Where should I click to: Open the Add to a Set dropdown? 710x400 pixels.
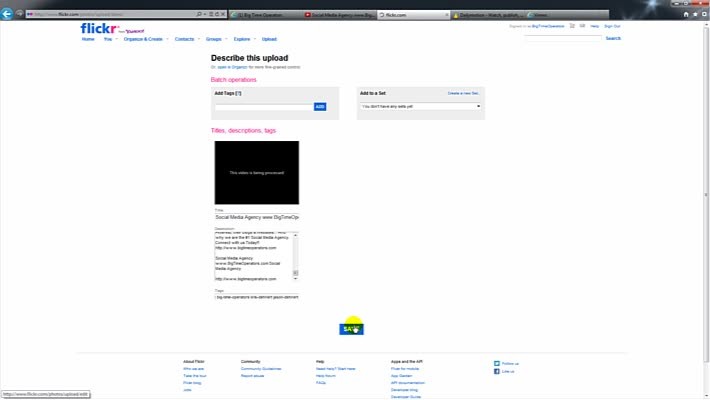(421, 106)
